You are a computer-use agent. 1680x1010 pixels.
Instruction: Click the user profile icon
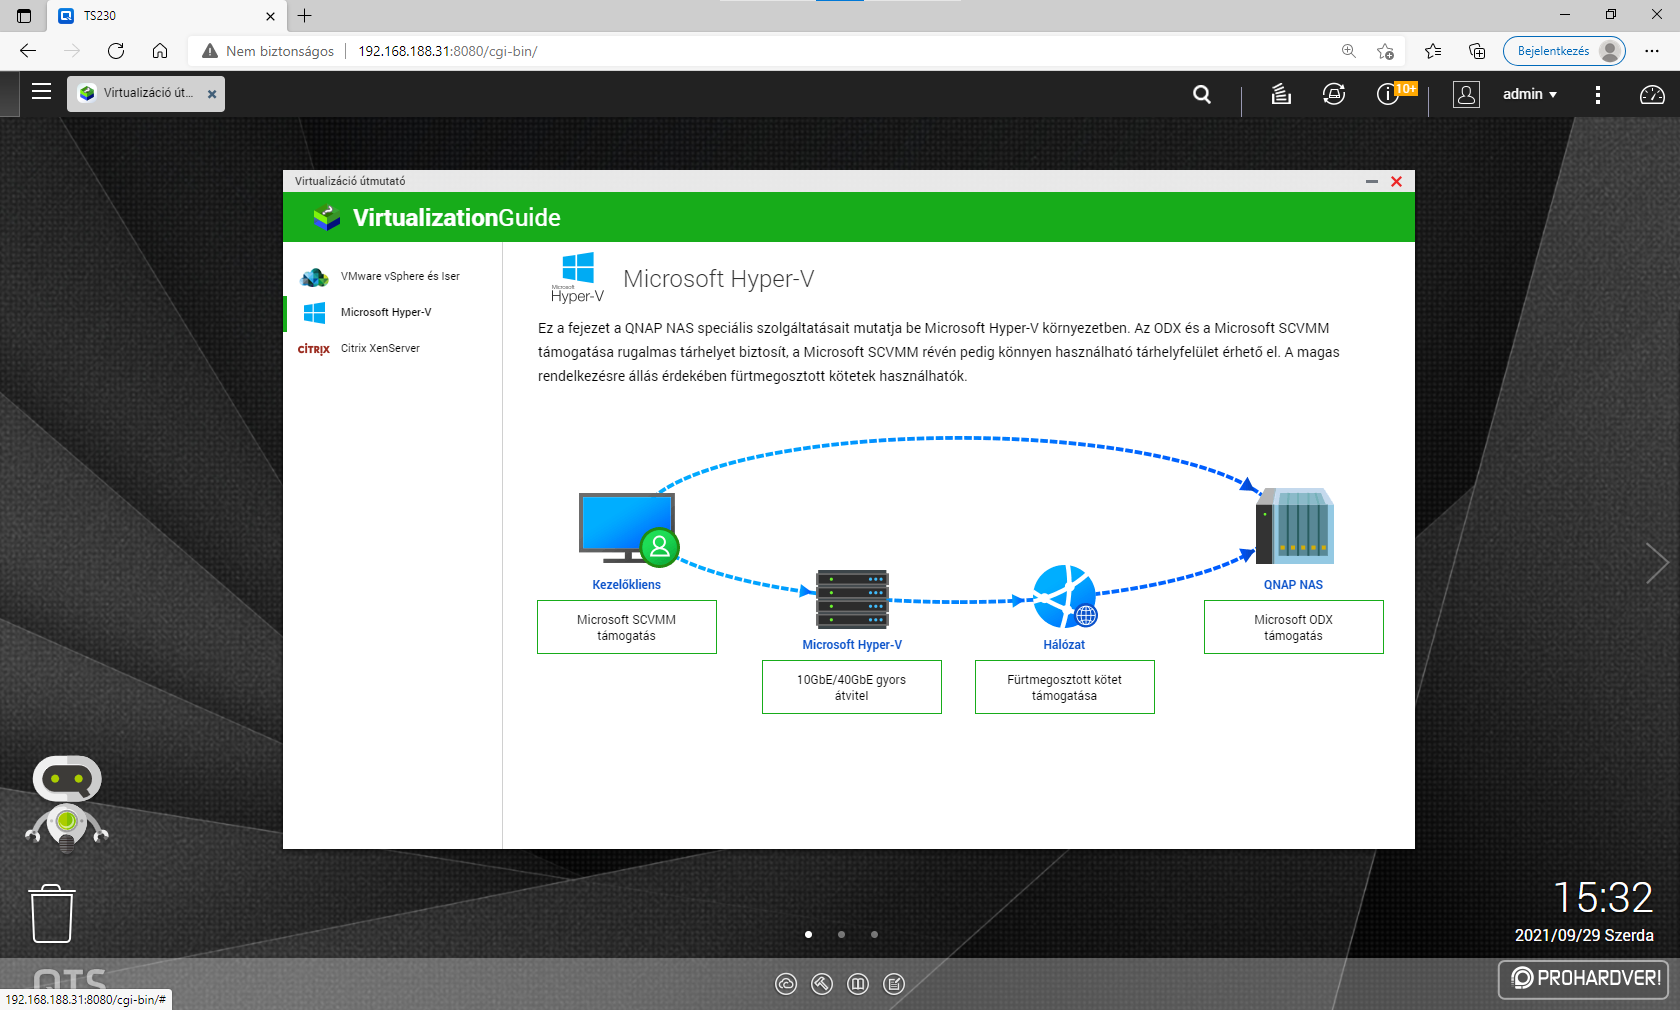(1466, 94)
